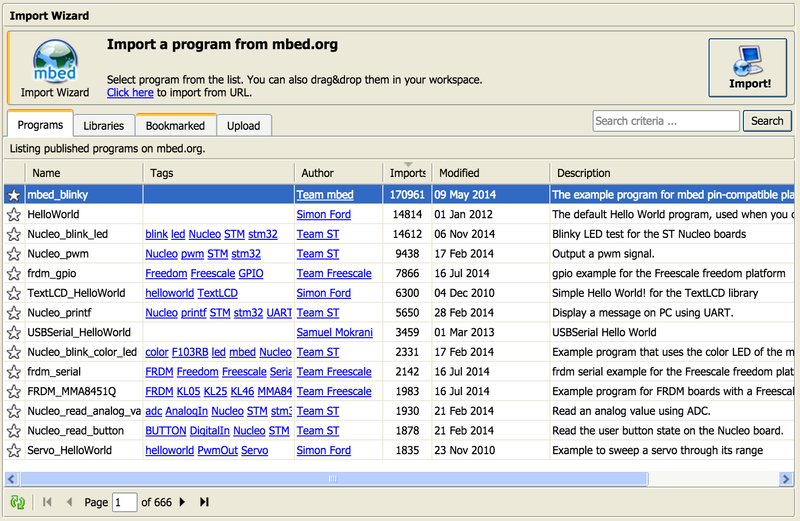Bookmark HelloWorld with its star icon

click(x=14, y=214)
